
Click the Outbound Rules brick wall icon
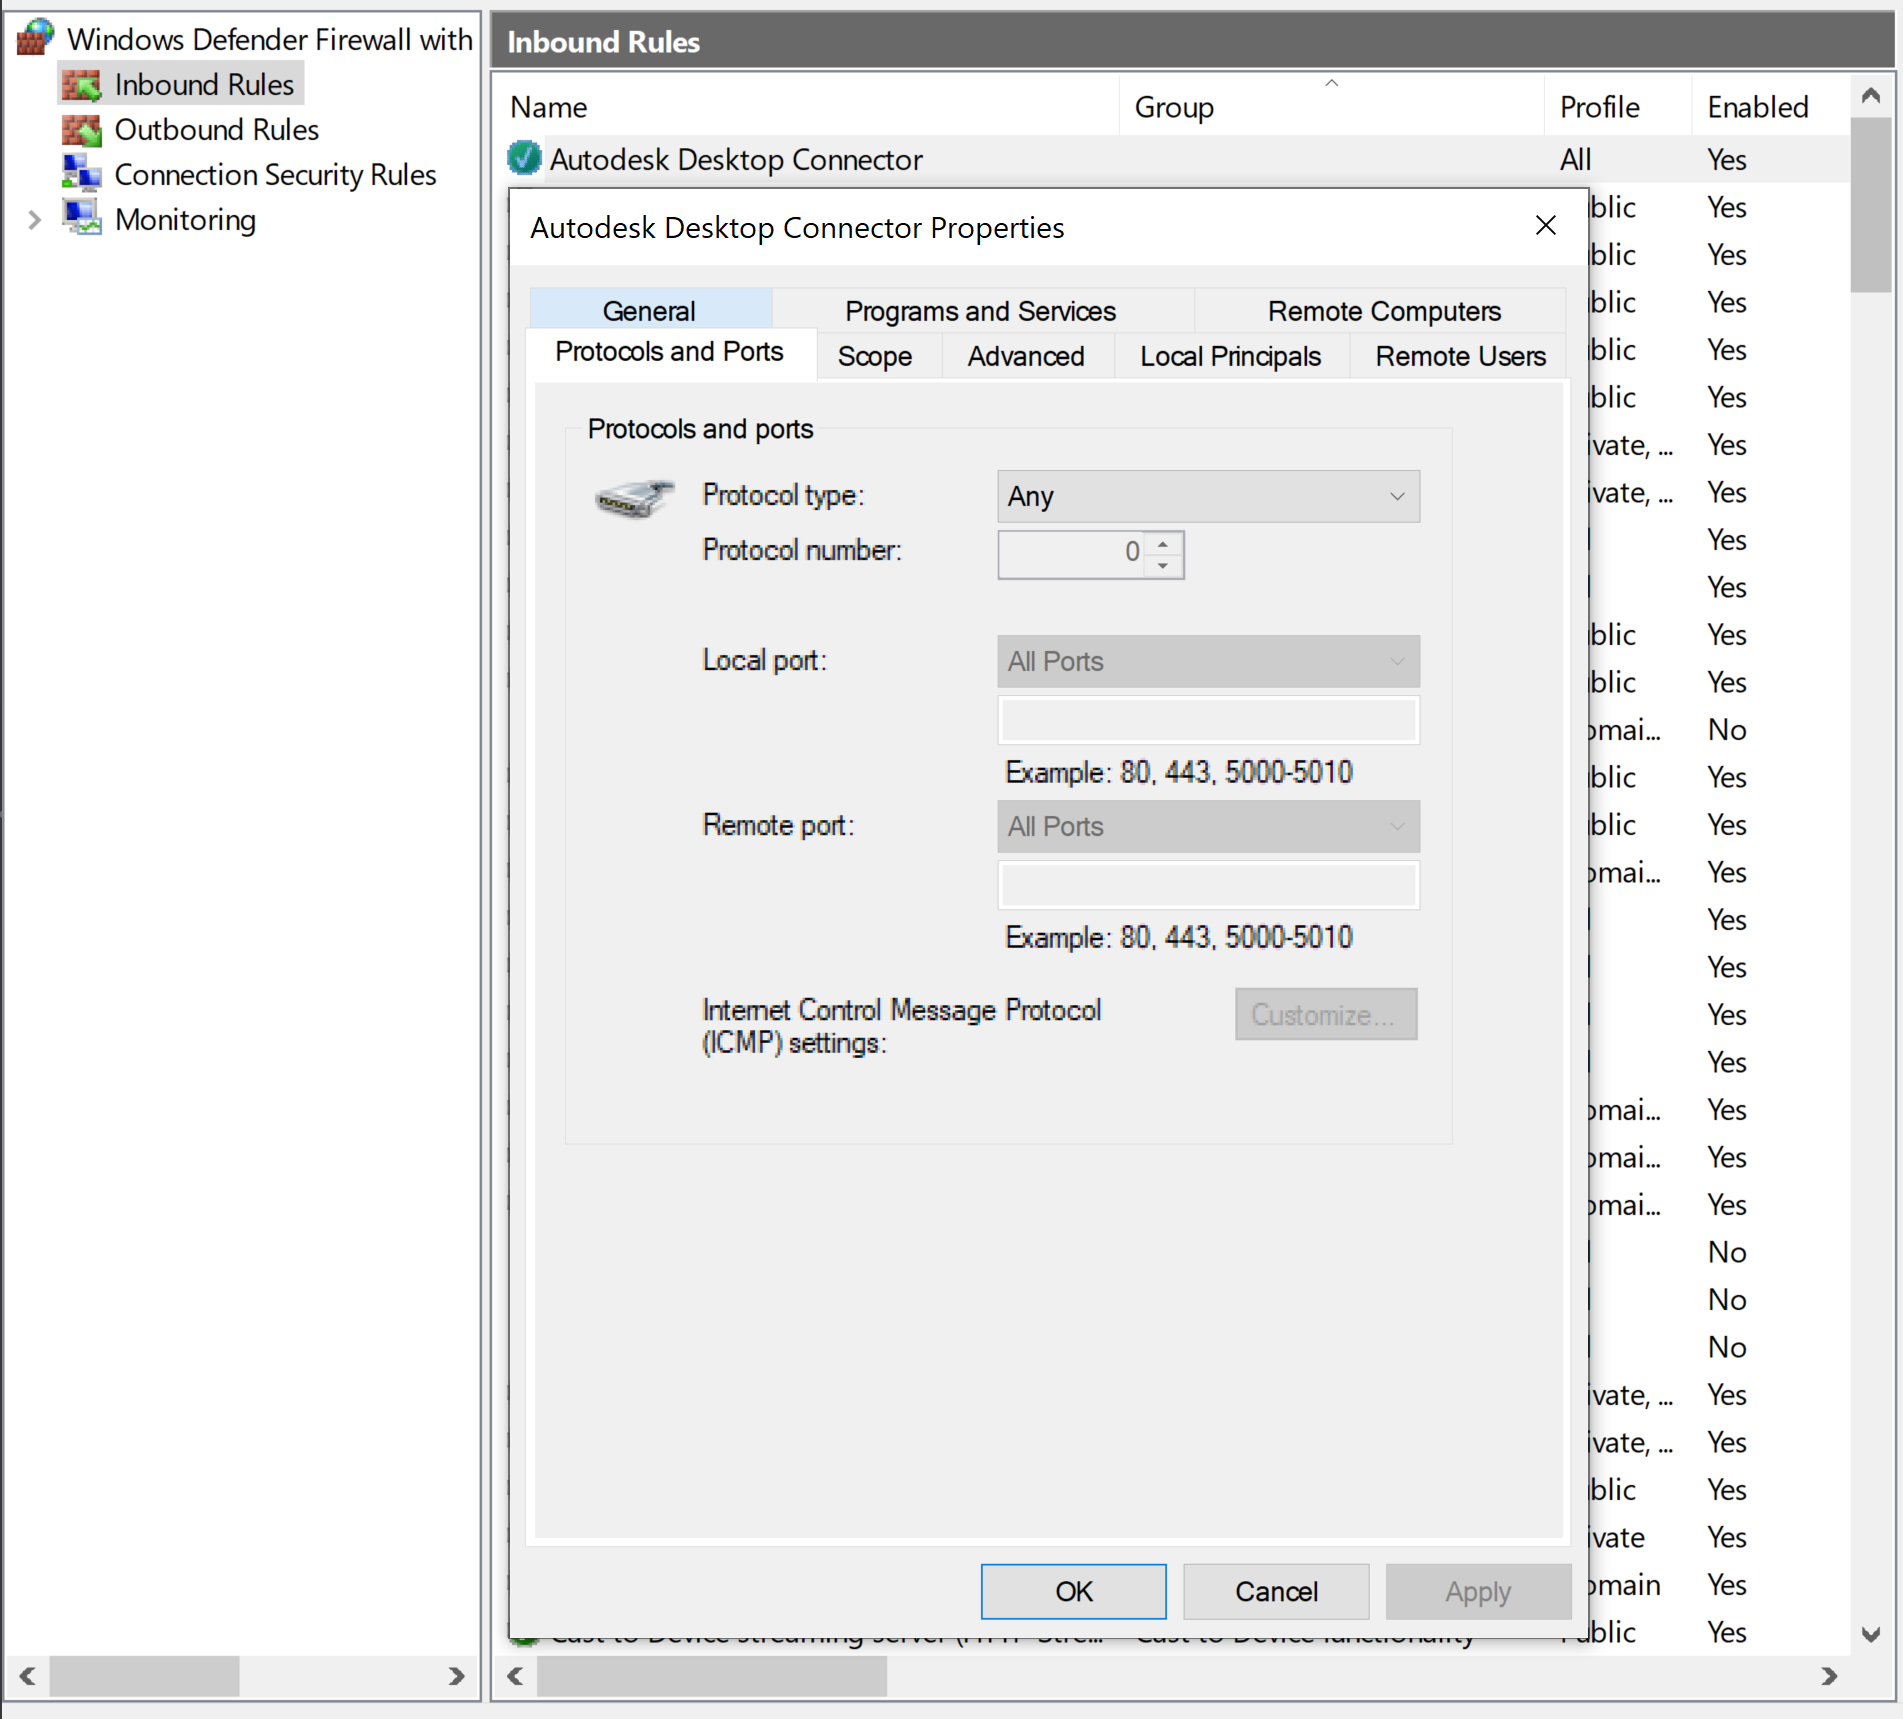coord(81,130)
